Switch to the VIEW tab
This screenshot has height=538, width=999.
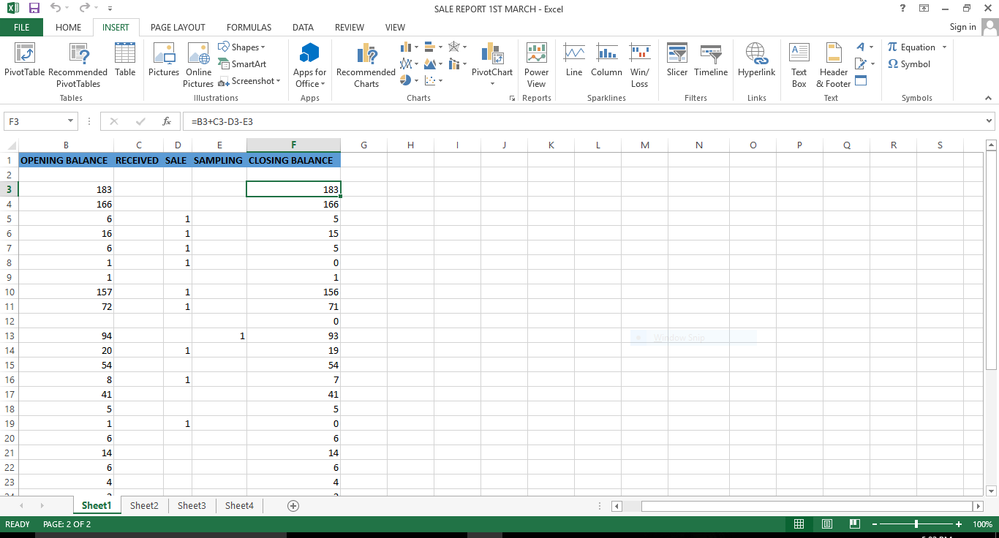click(x=395, y=27)
